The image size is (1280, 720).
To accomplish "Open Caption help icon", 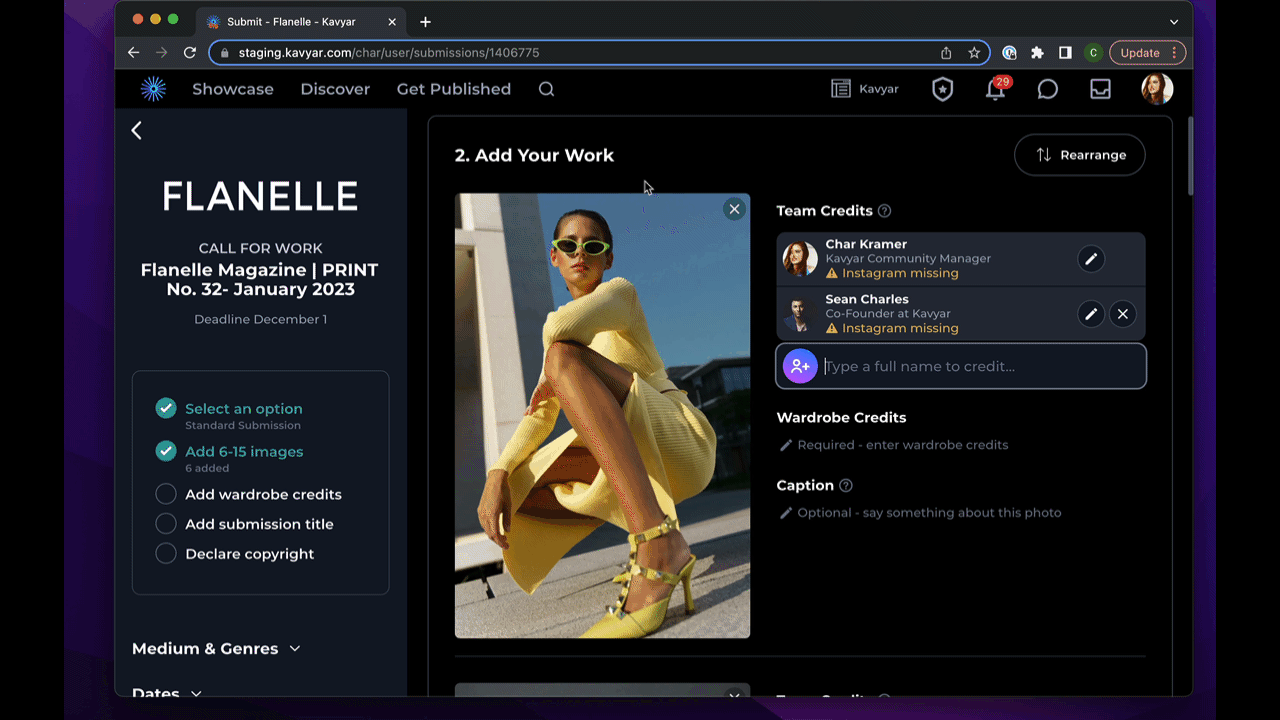I will [x=846, y=486].
